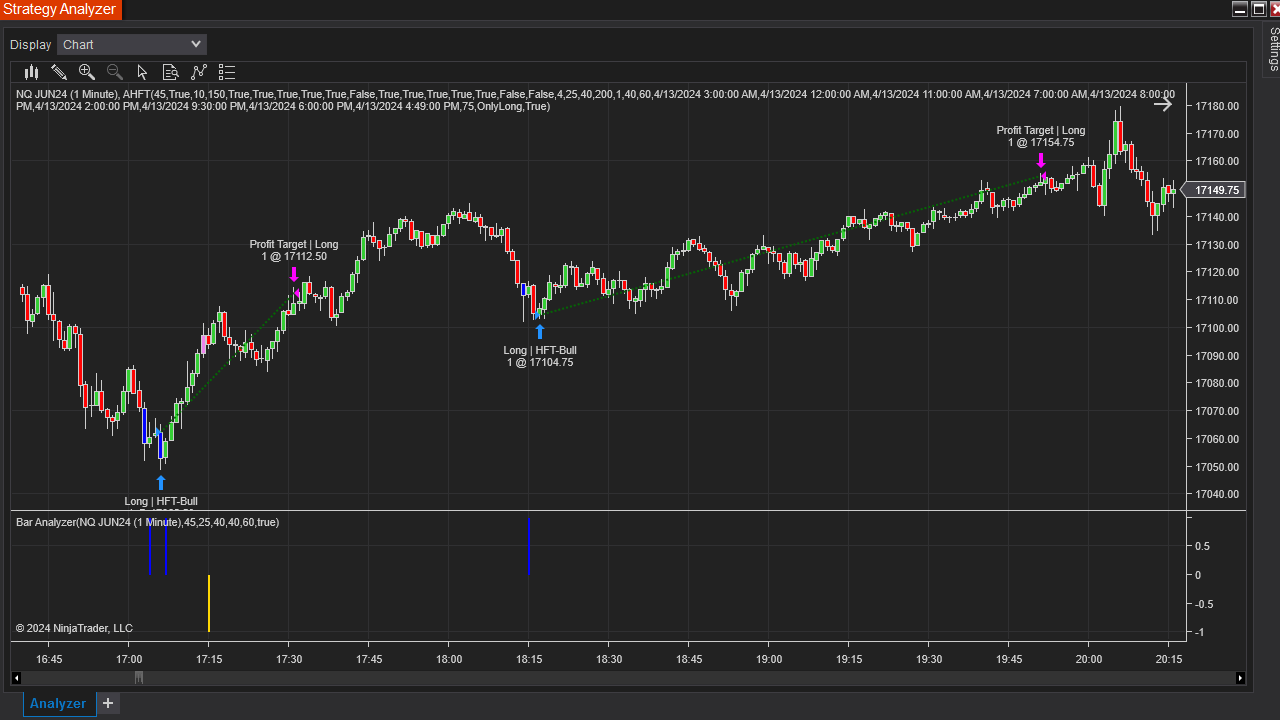This screenshot has height=720, width=1280.
Task: Click the horizontal scrollbar left arrow
Action: 16,678
